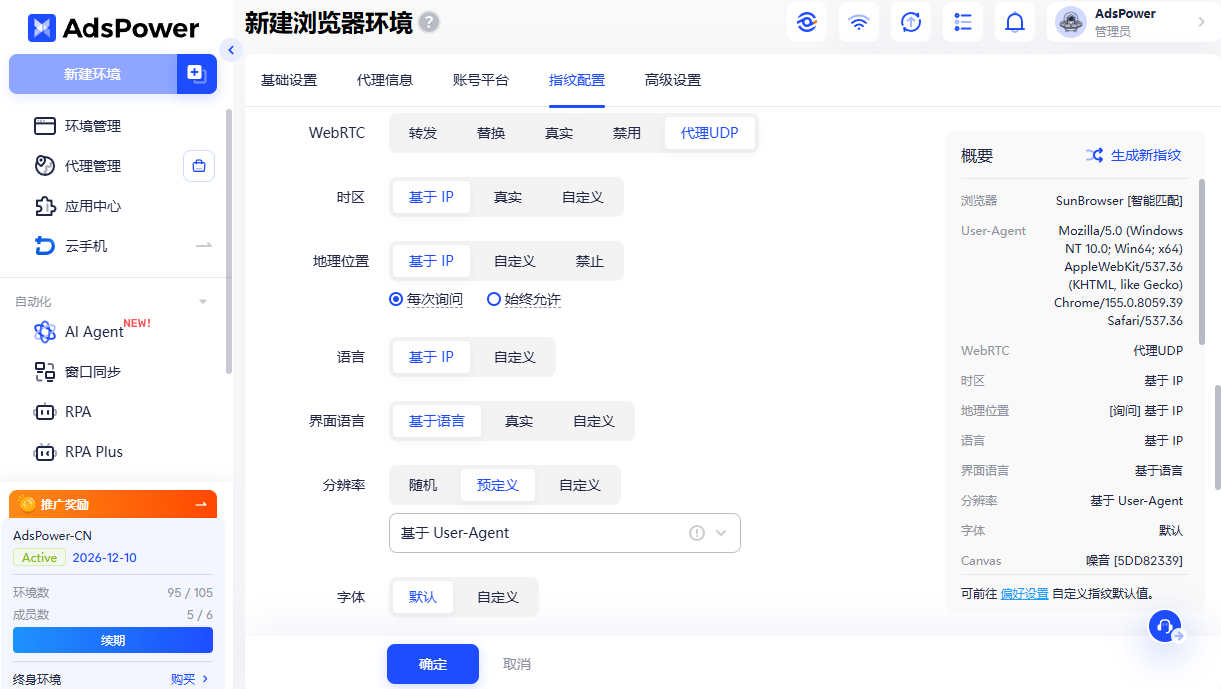Set 字体 to 自定义

[x=498, y=597]
